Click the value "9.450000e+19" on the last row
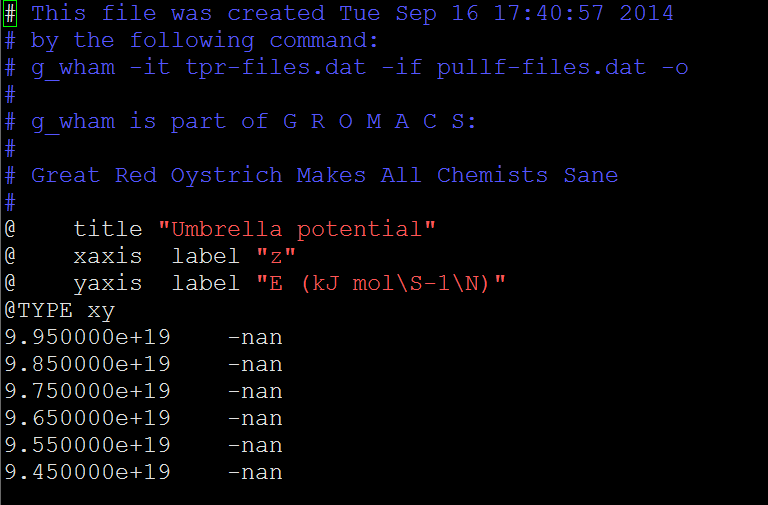The width and height of the screenshot is (768, 505). (87, 472)
